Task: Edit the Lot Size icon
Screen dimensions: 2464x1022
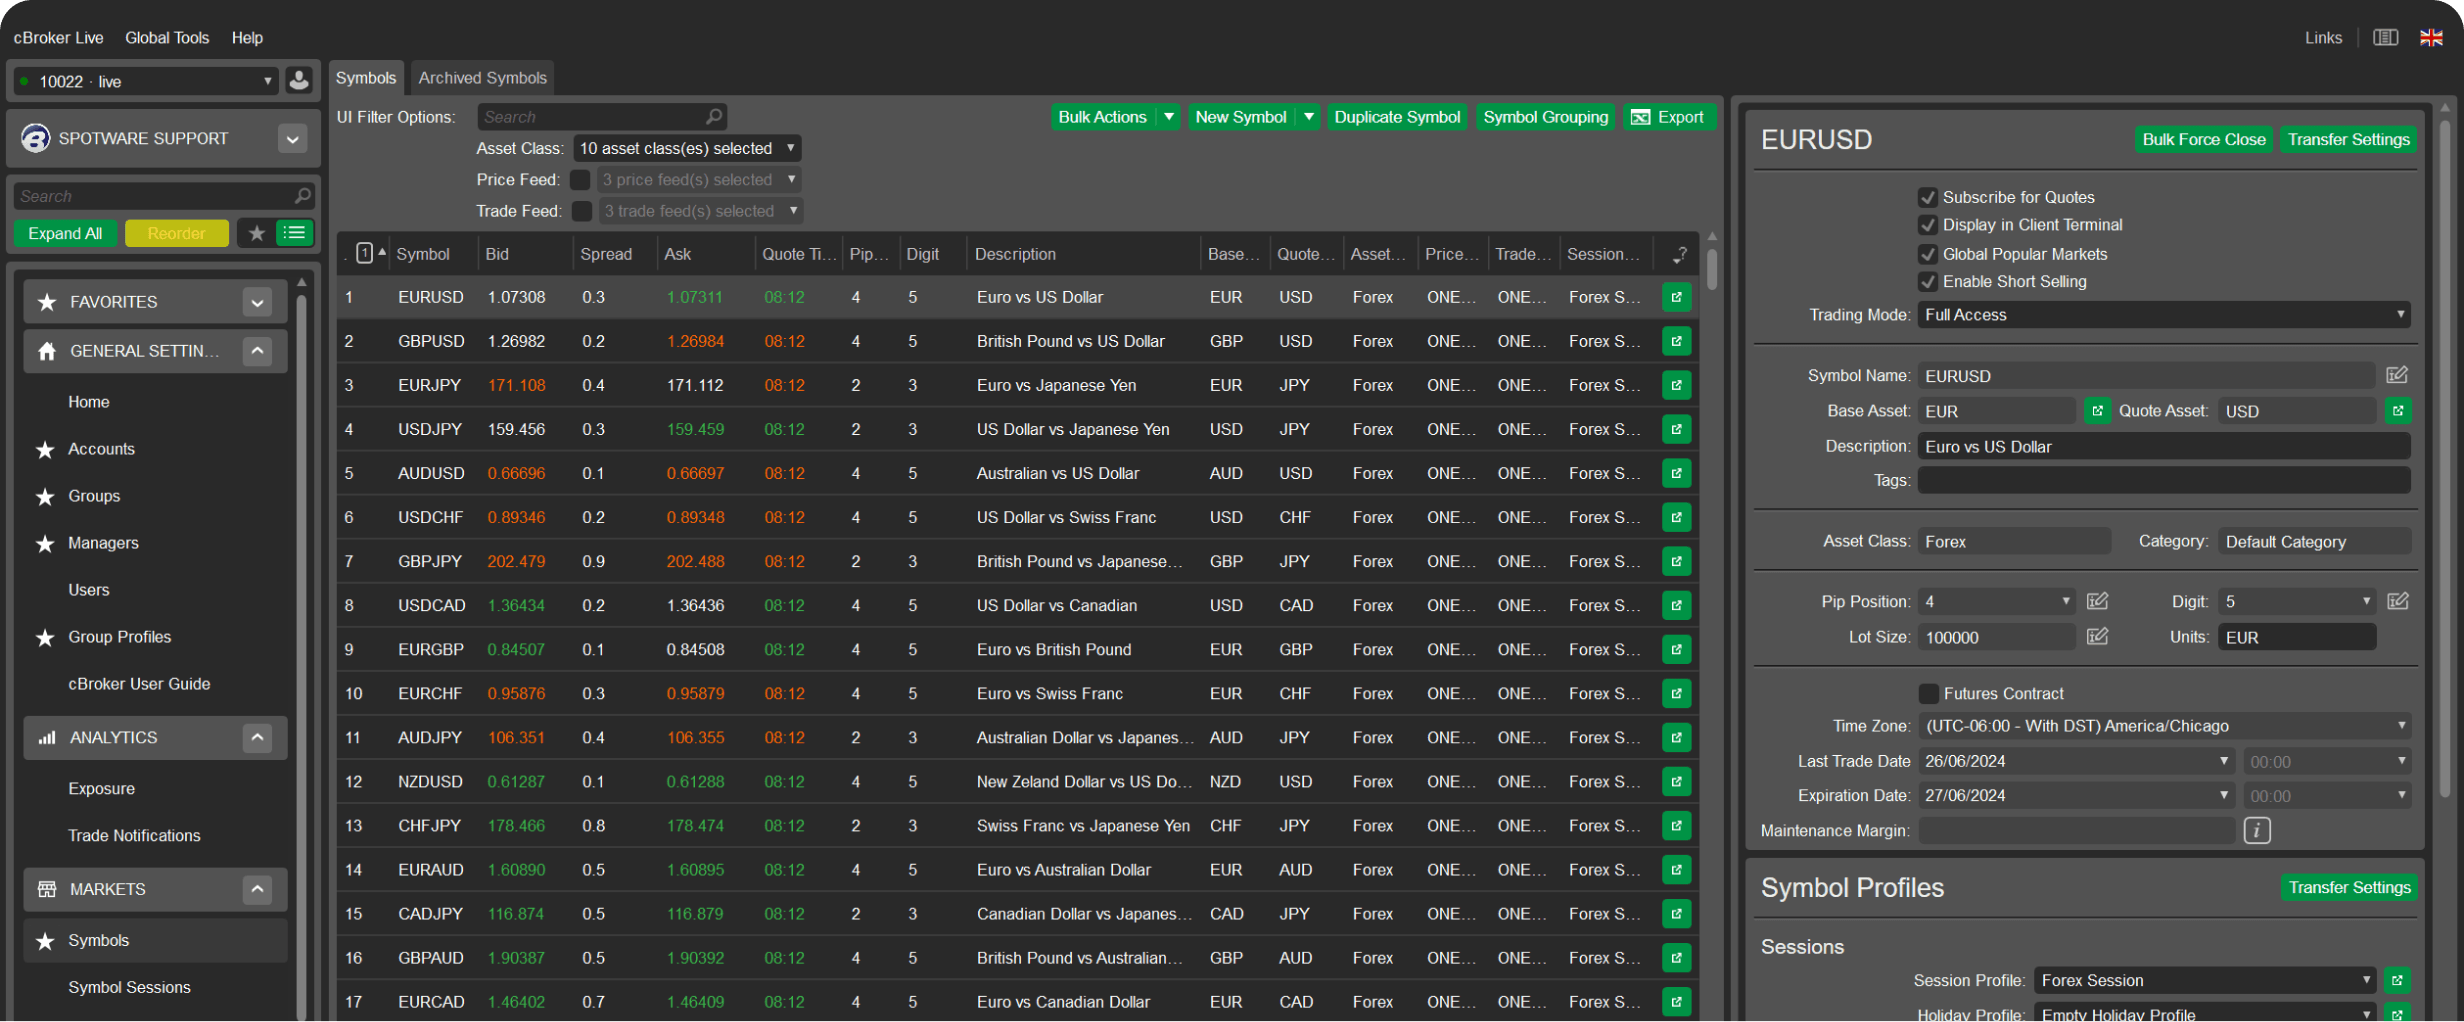Action: point(2097,637)
